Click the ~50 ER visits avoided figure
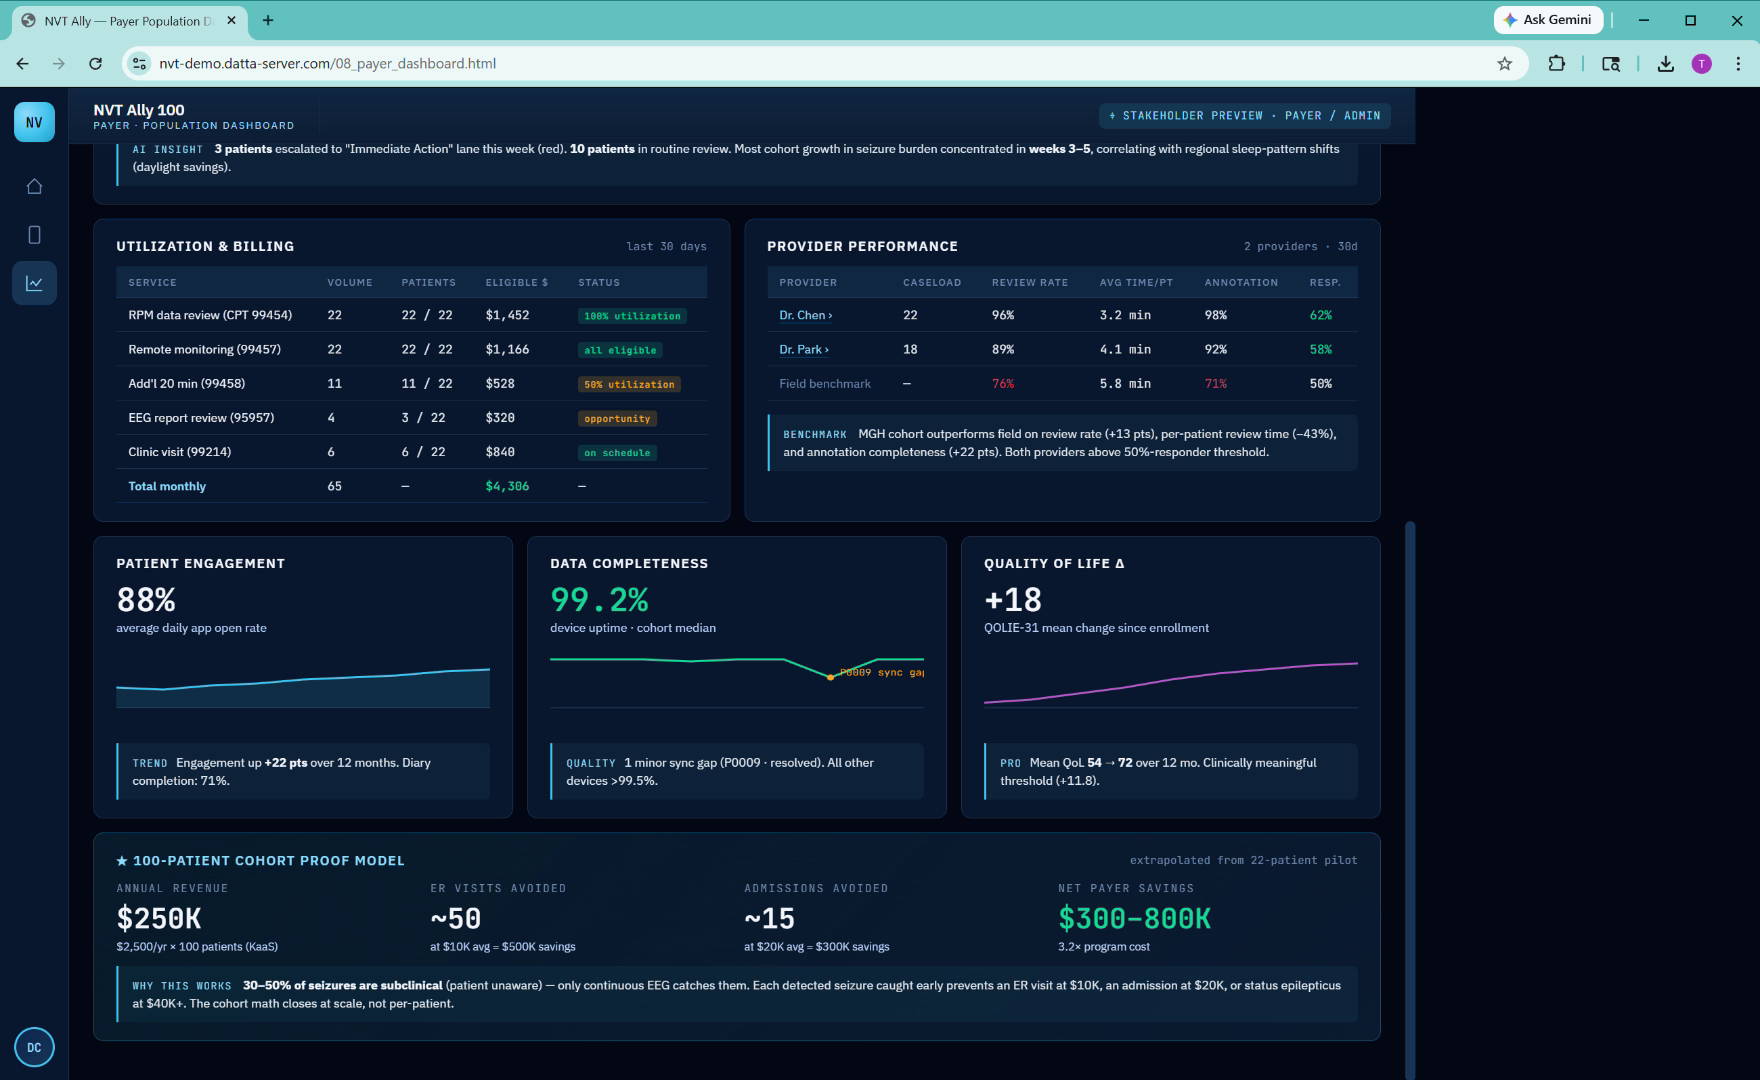The height and width of the screenshot is (1080, 1760). 456,918
